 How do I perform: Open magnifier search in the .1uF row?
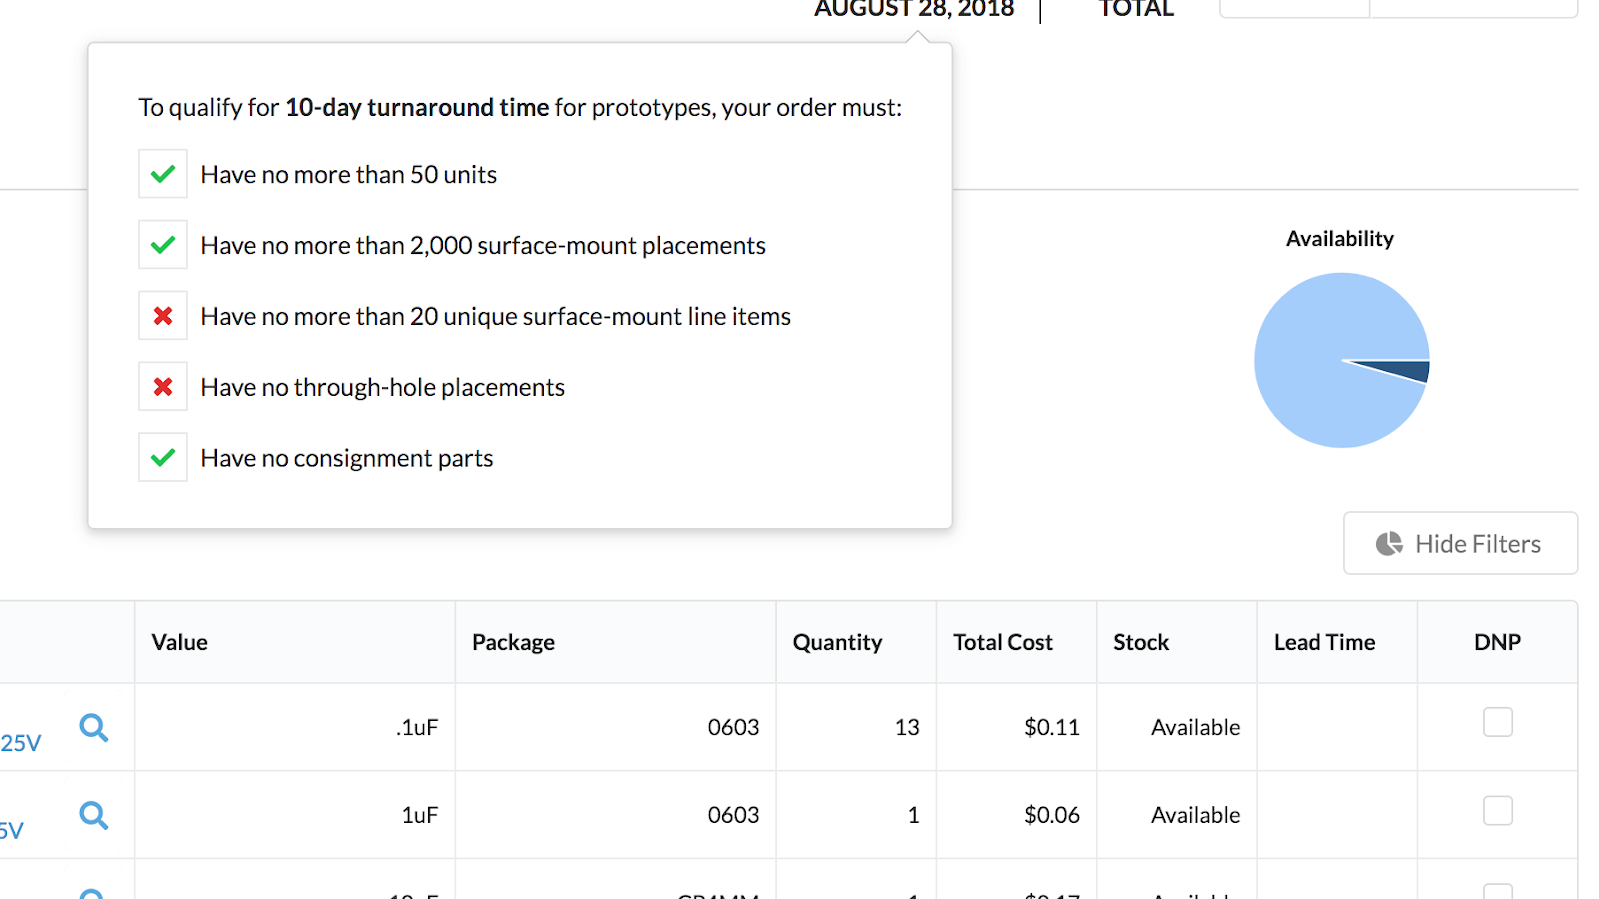[x=93, y=727]
